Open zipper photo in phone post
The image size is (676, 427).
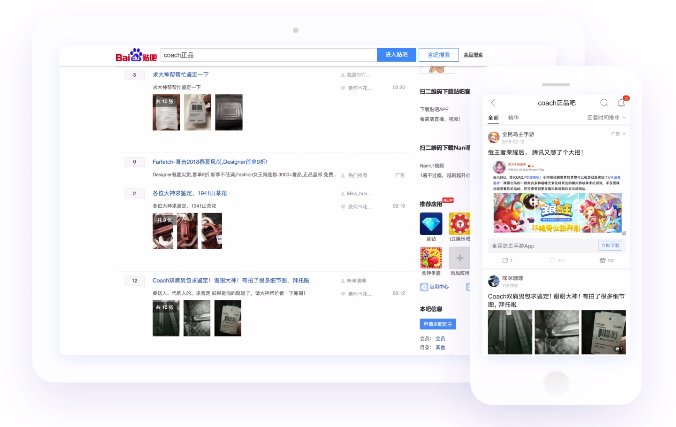(557, 332)
